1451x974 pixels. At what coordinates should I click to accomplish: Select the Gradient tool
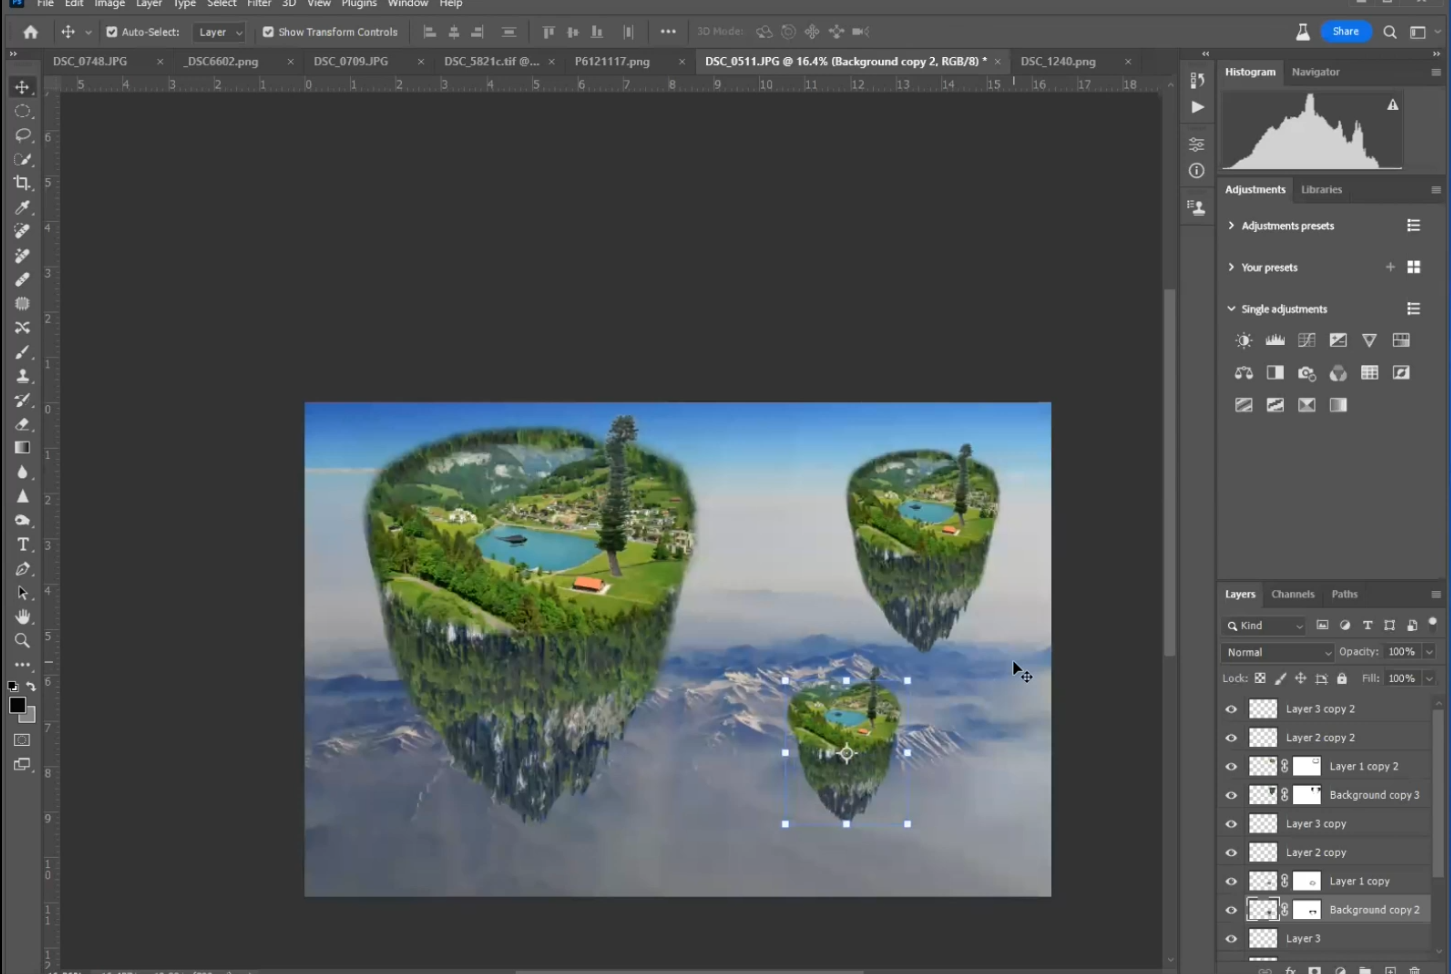point(22,448)
